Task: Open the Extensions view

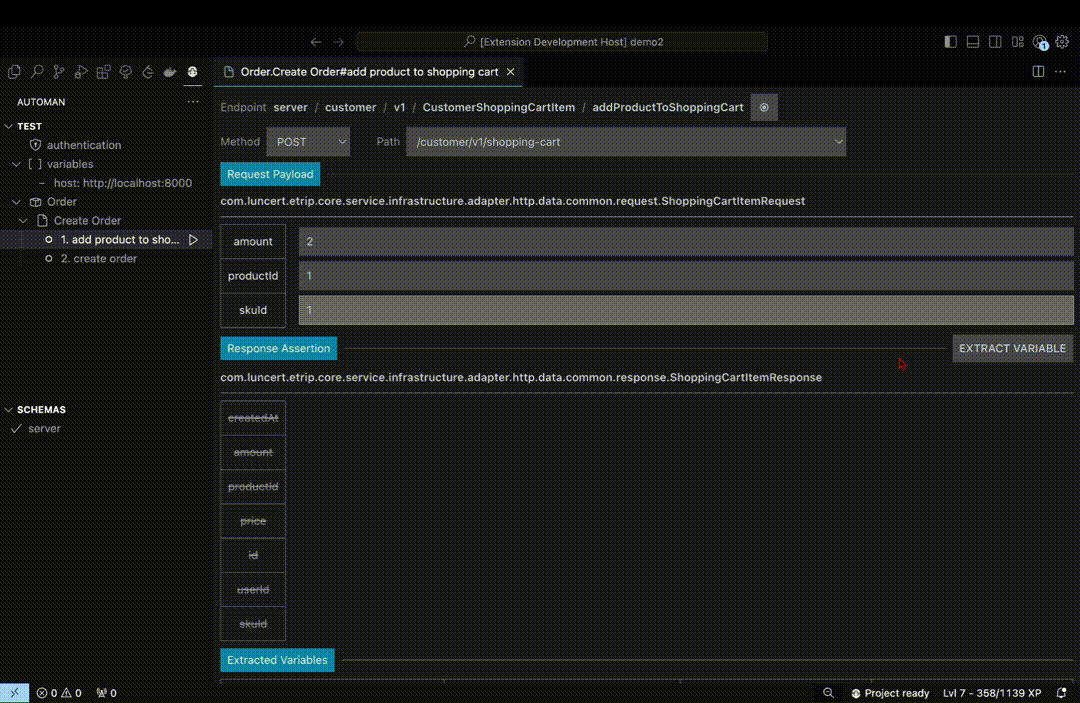Action: pos(103,72)
